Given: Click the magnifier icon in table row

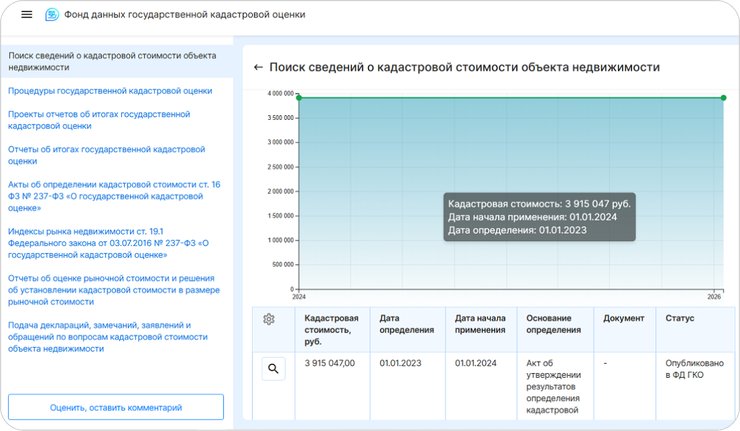Looking at the screenshot, I should point(274,369).
